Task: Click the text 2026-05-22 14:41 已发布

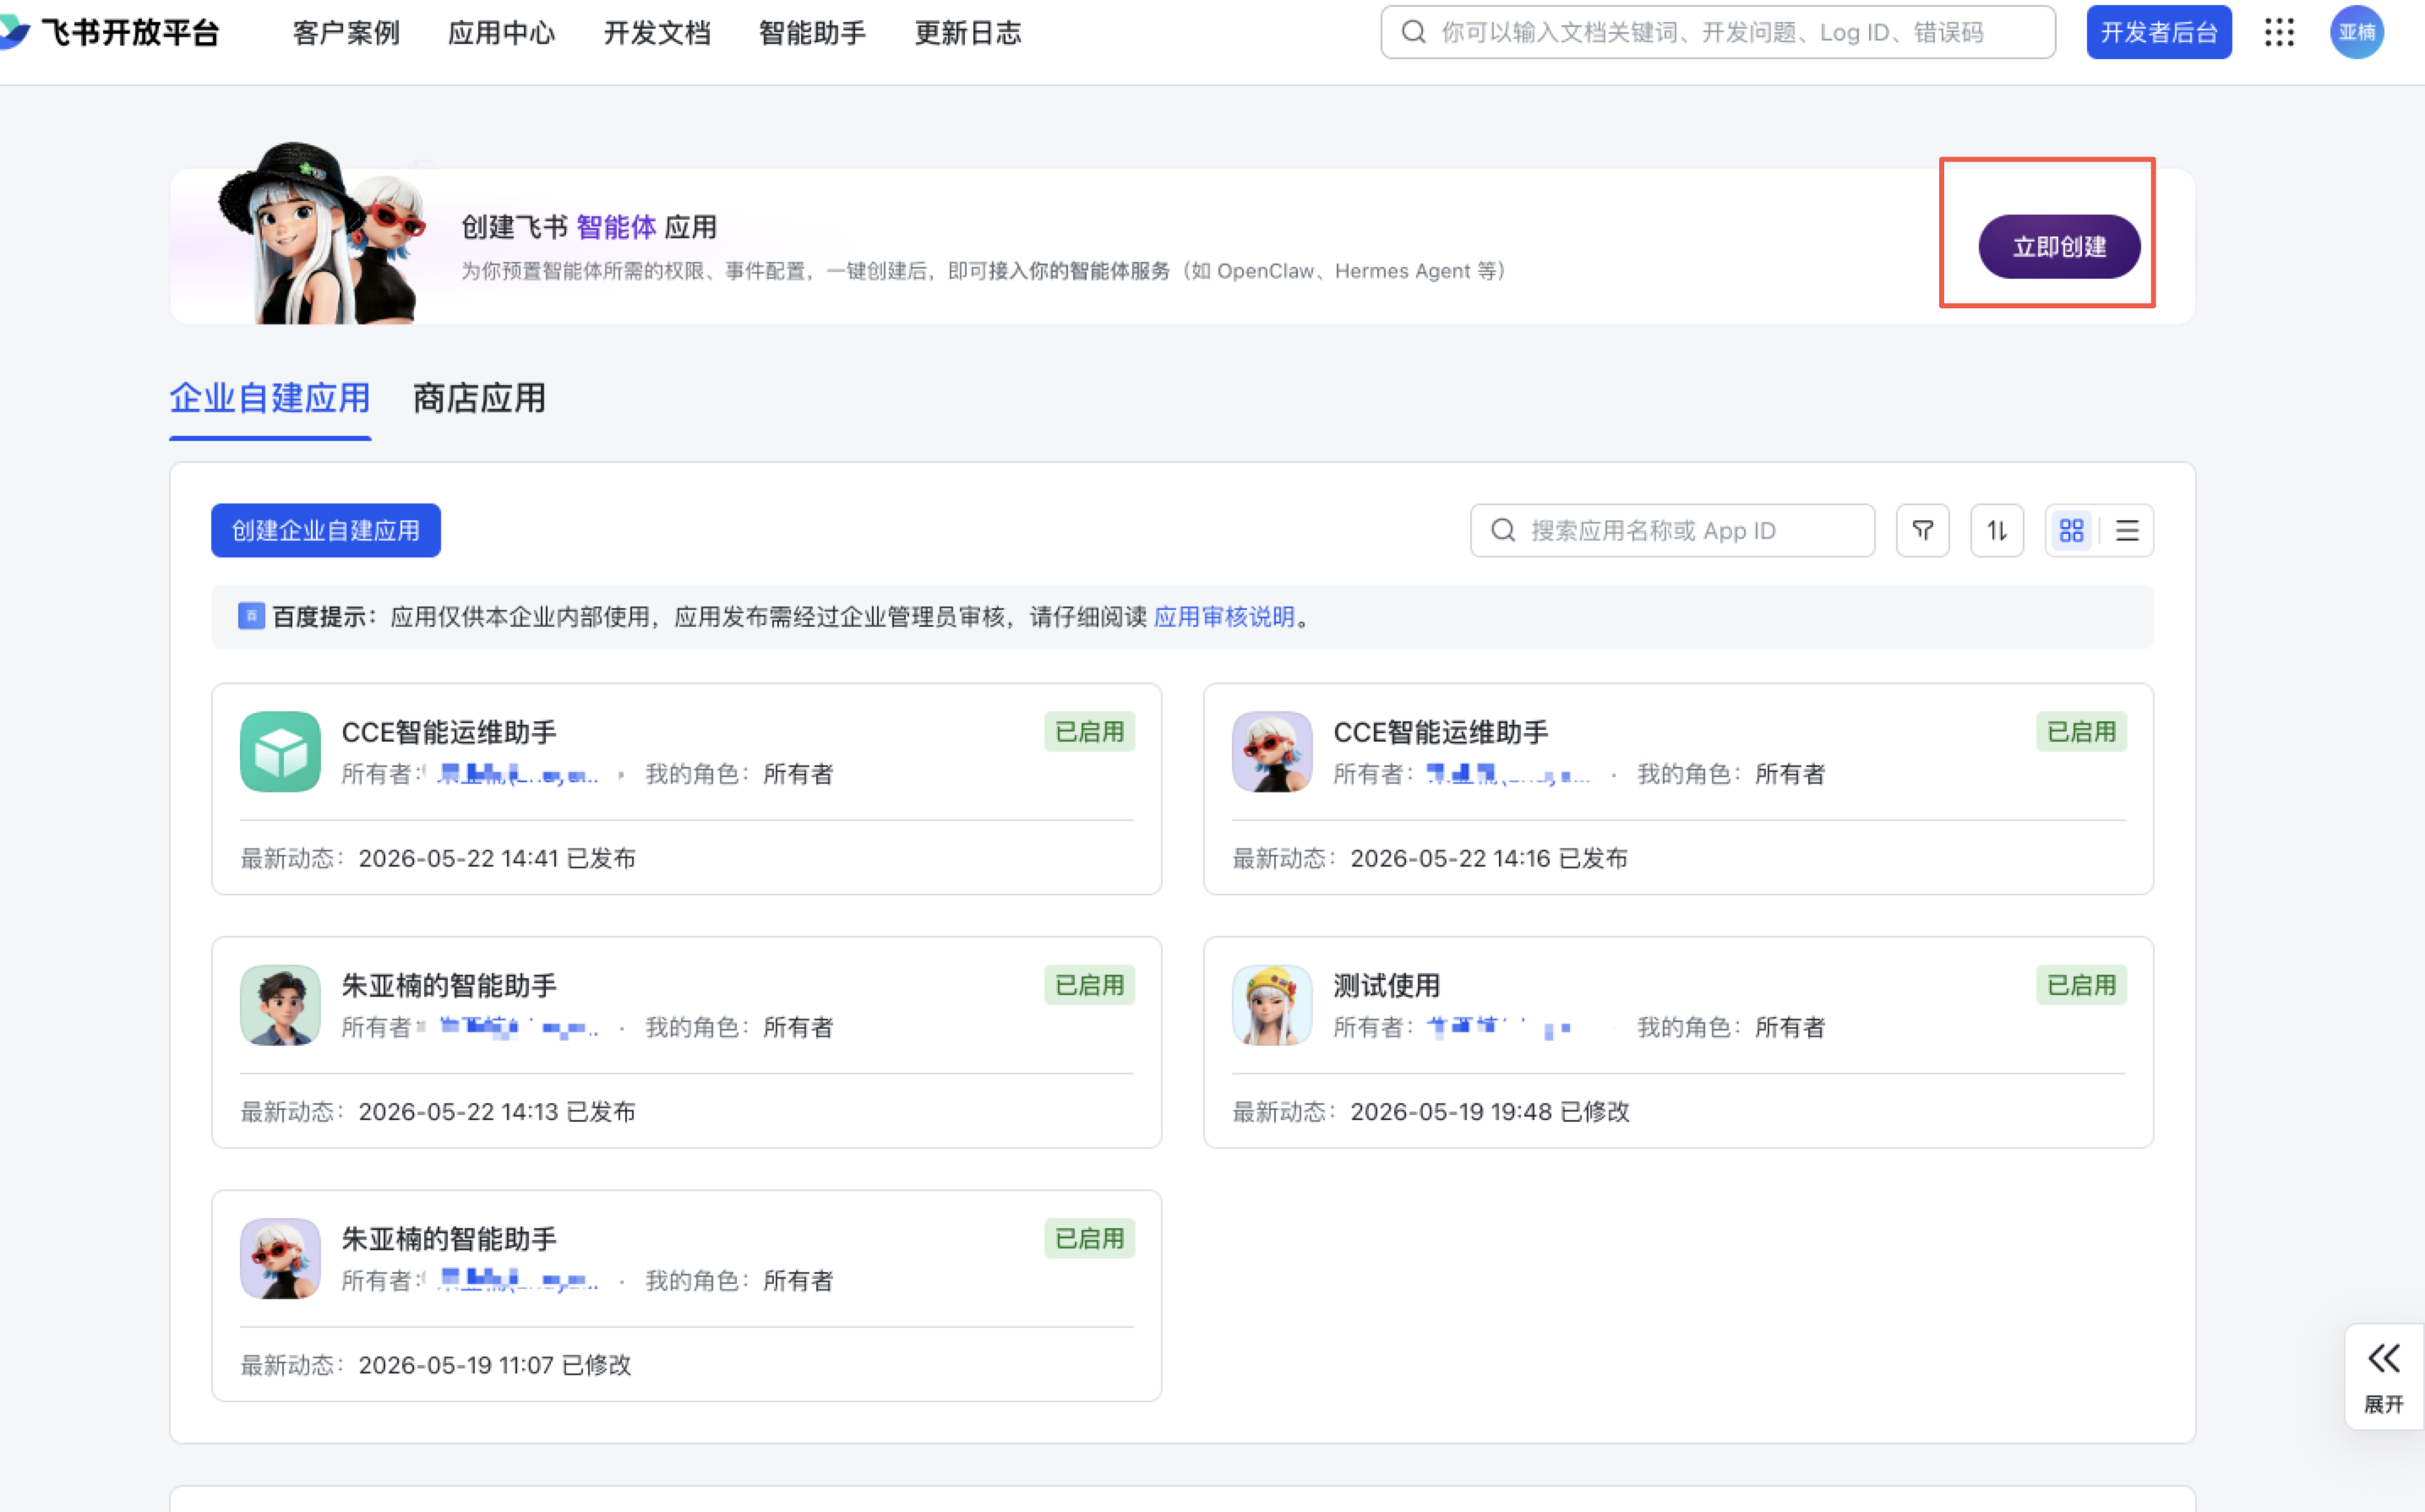Action: [497, 858]
